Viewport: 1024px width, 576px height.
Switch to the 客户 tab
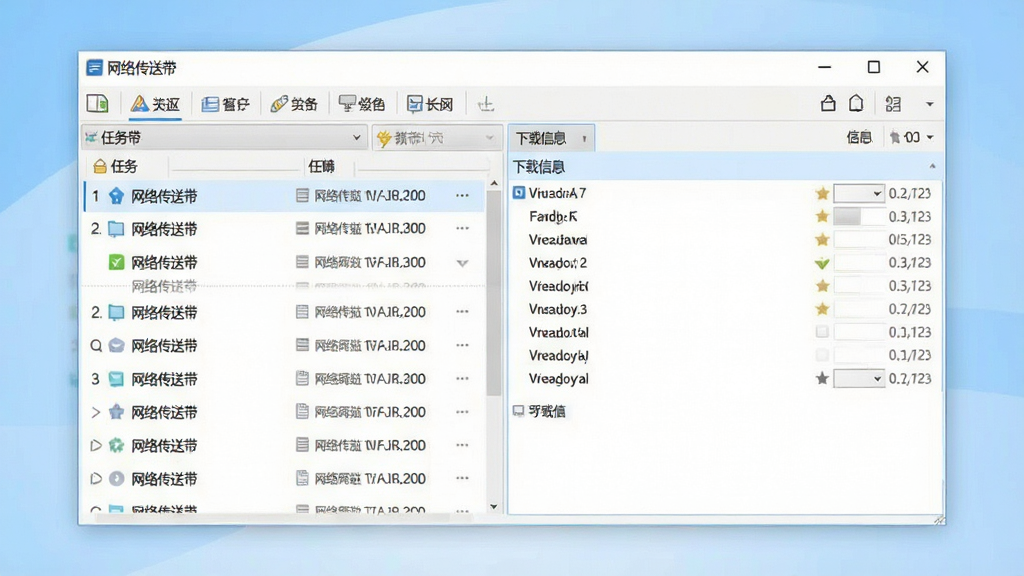point(226,104)
